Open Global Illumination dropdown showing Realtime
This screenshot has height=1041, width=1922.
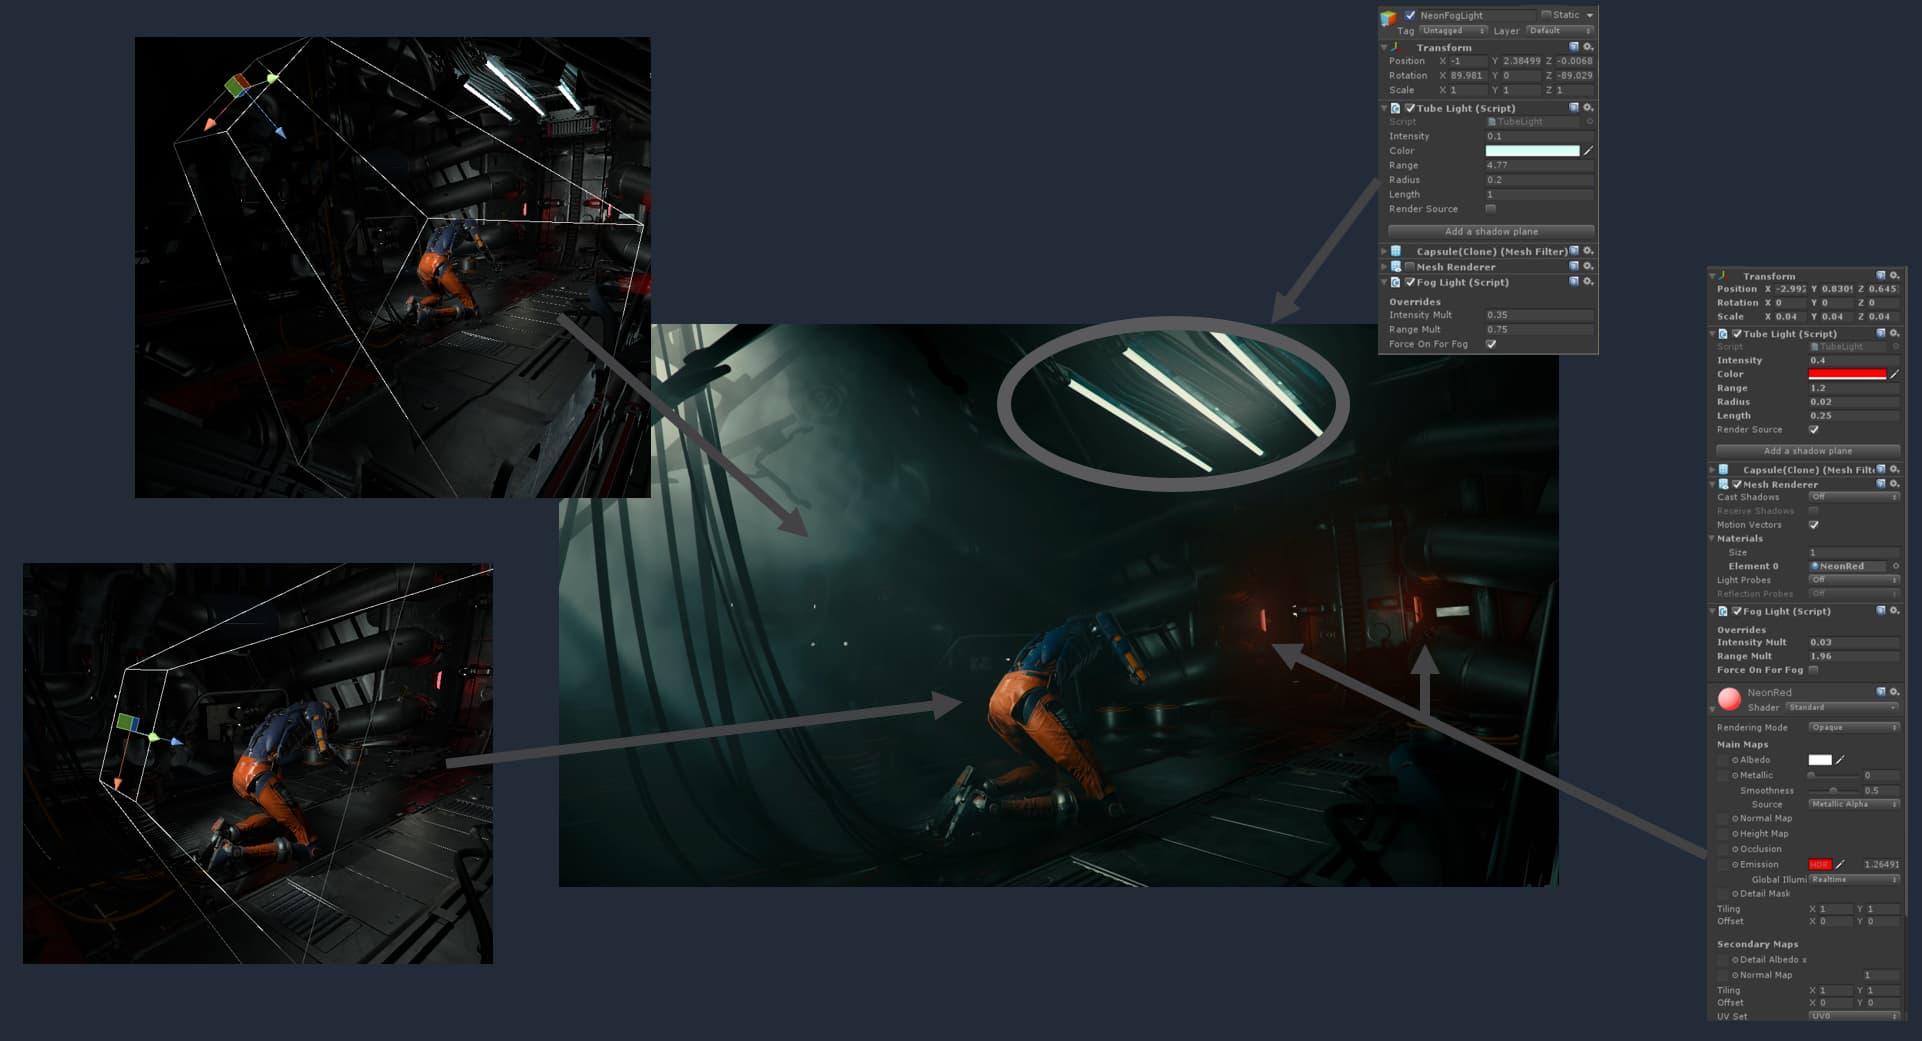tap(1853, 879)
